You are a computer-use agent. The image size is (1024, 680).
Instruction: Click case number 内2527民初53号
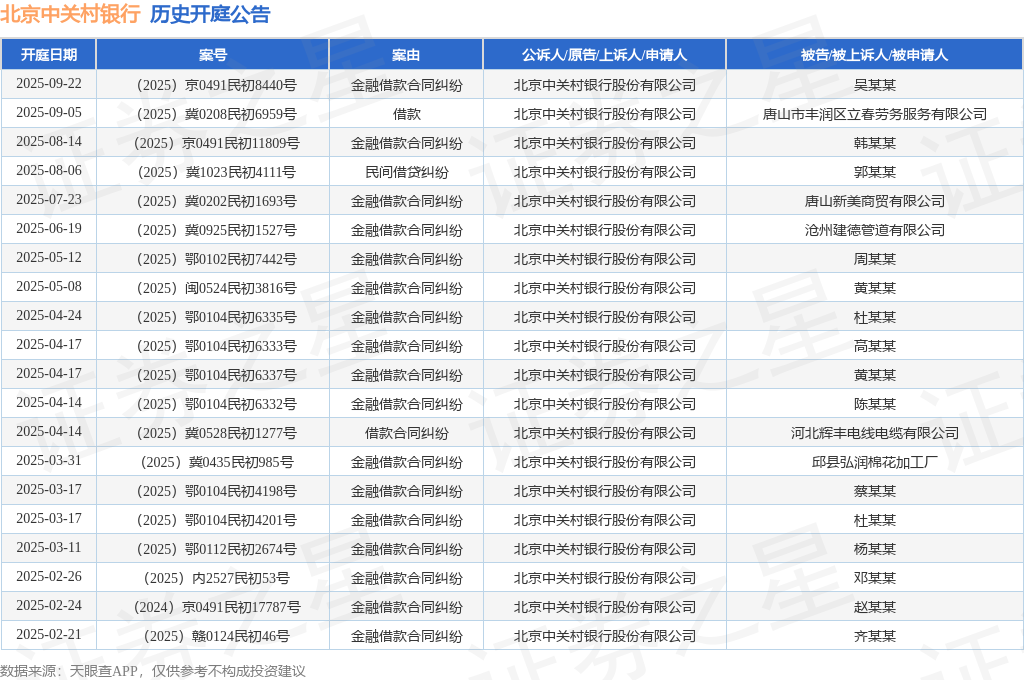(x=216, y=578)
